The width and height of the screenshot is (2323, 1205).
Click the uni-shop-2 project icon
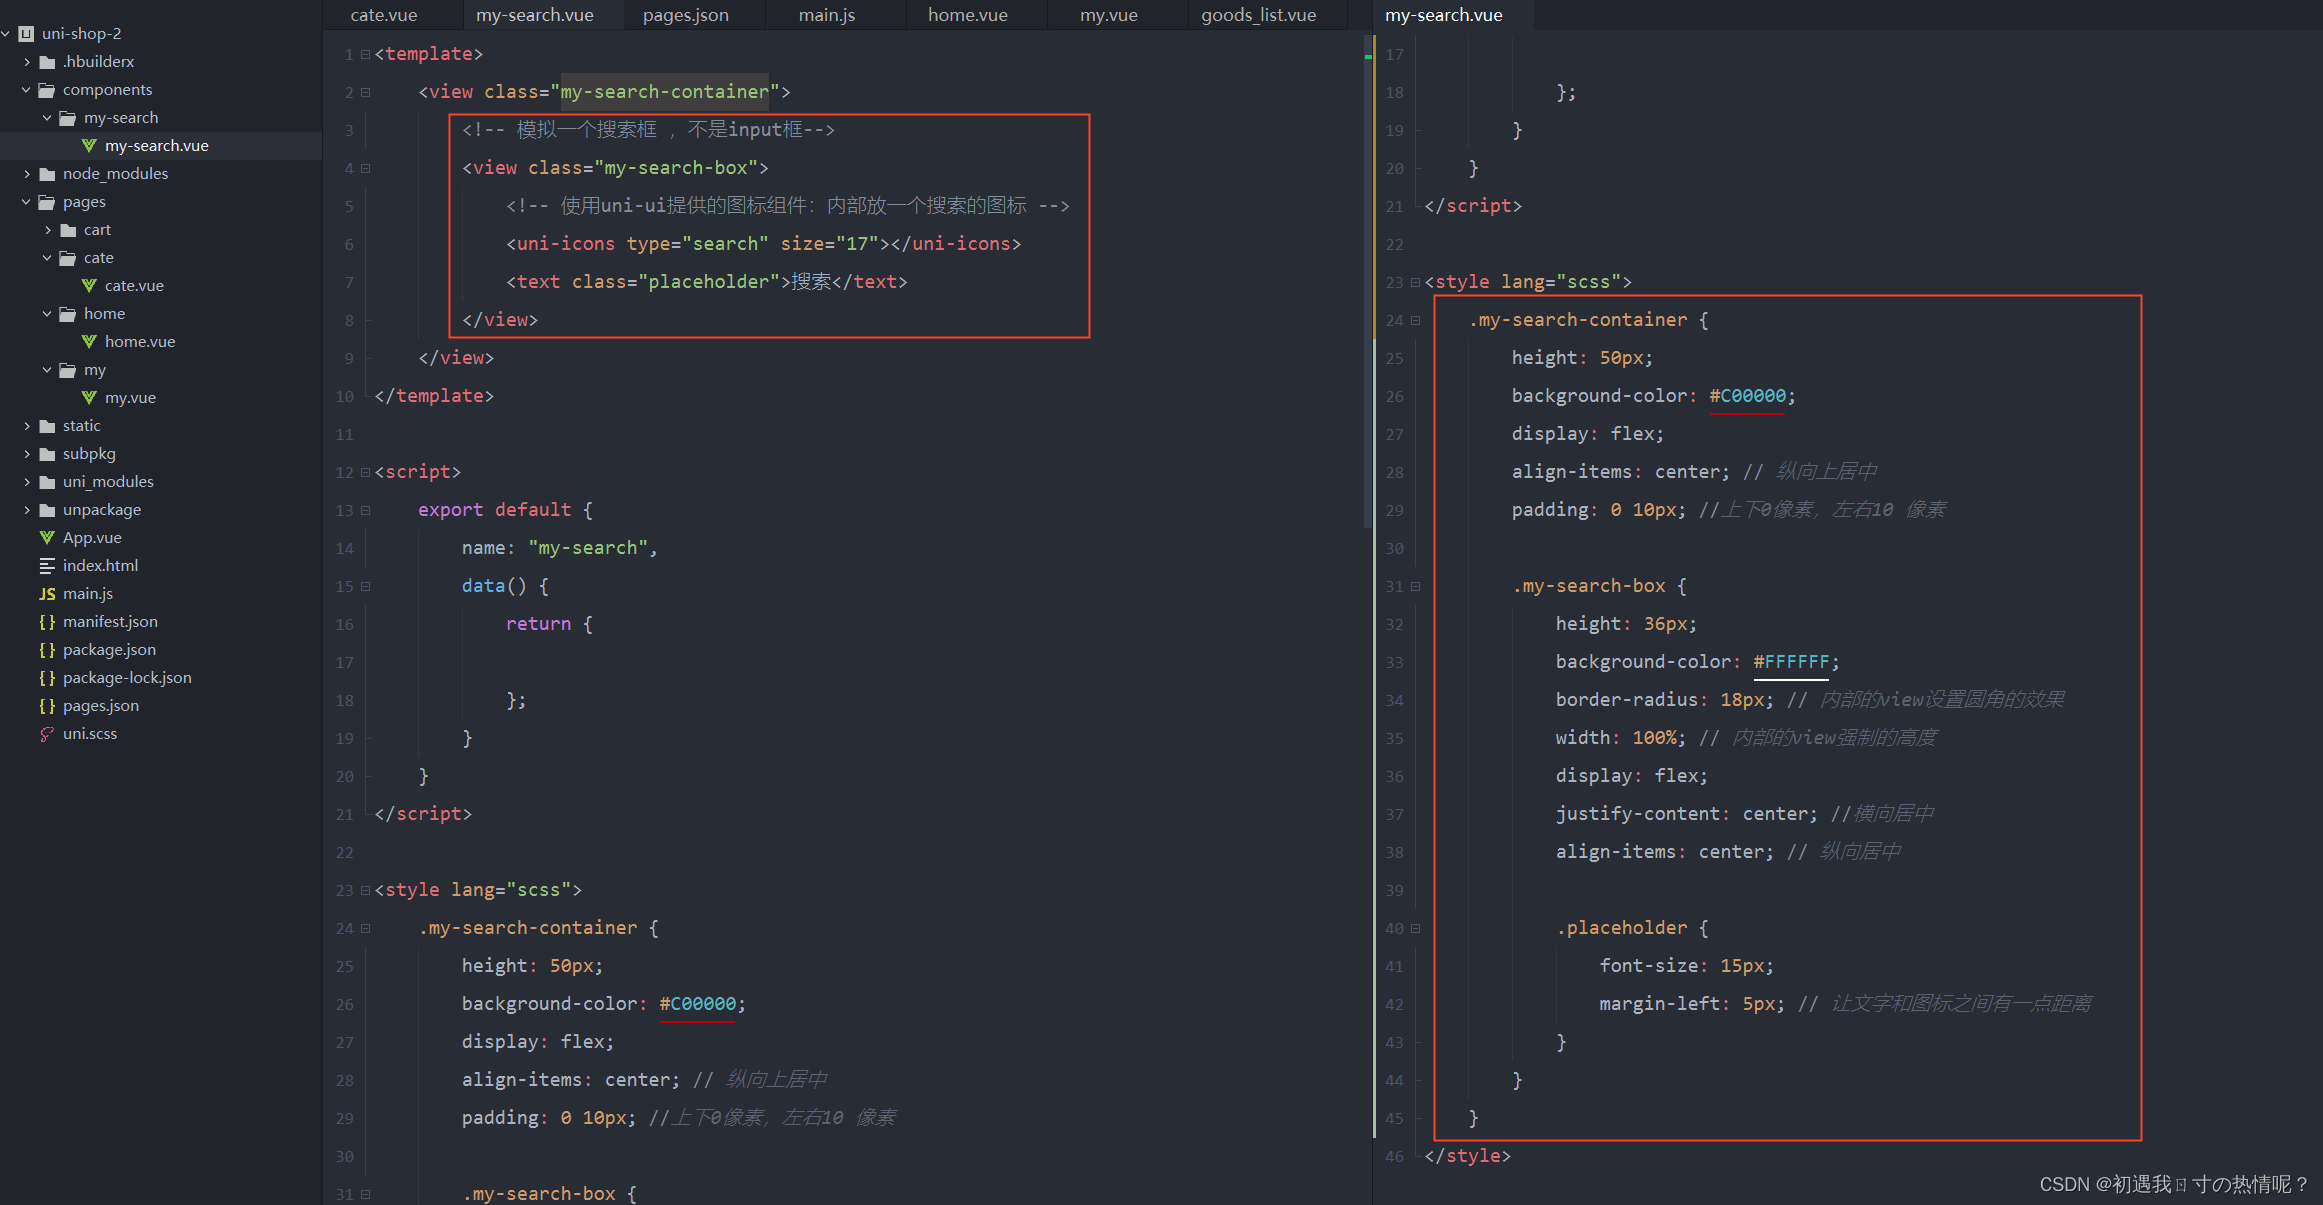(26, 33)
